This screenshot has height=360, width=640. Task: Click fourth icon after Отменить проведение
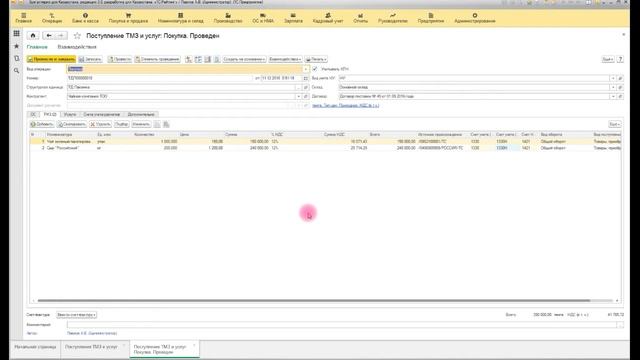point(217,59)
